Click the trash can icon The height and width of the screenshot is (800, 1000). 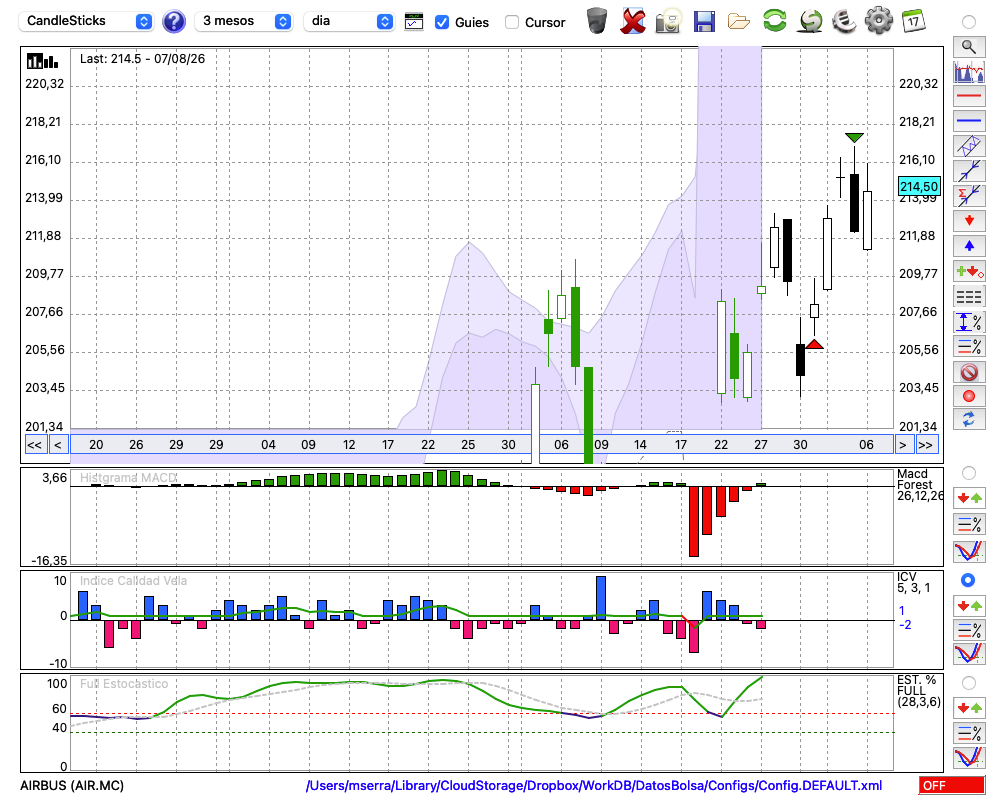tap(597, 20)
